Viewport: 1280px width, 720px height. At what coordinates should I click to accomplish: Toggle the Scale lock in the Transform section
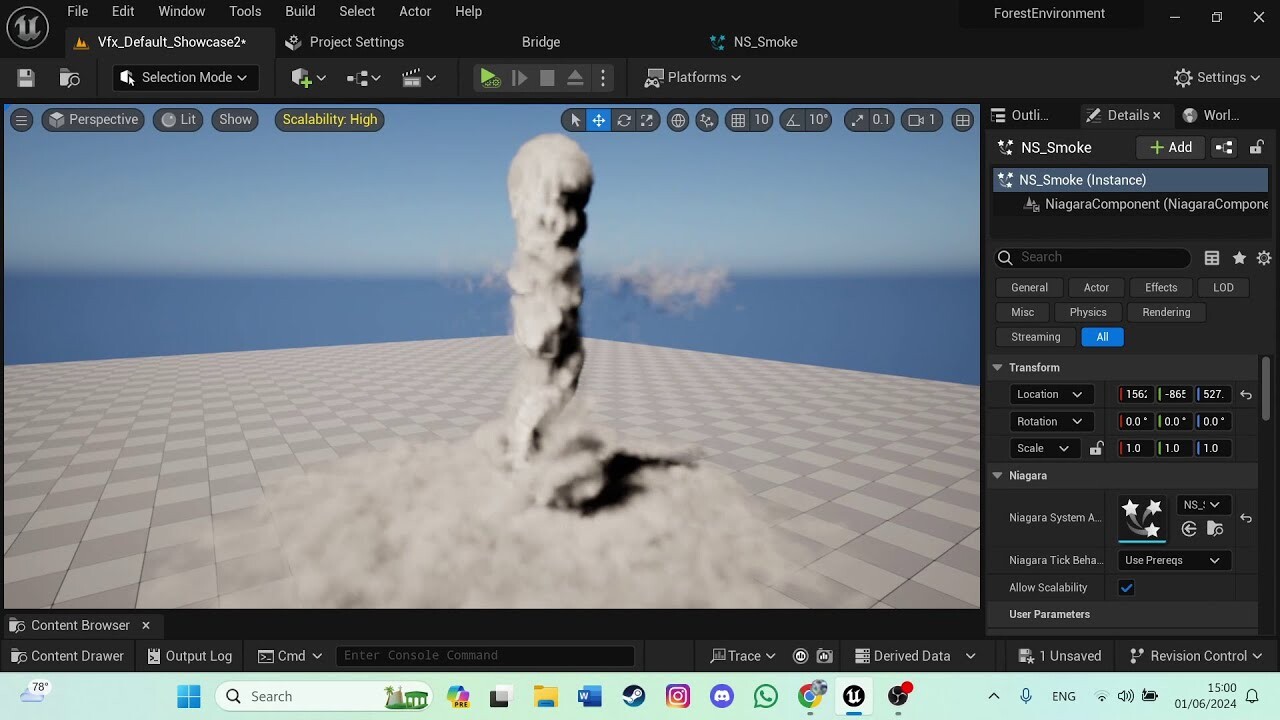click(1096, 448)
